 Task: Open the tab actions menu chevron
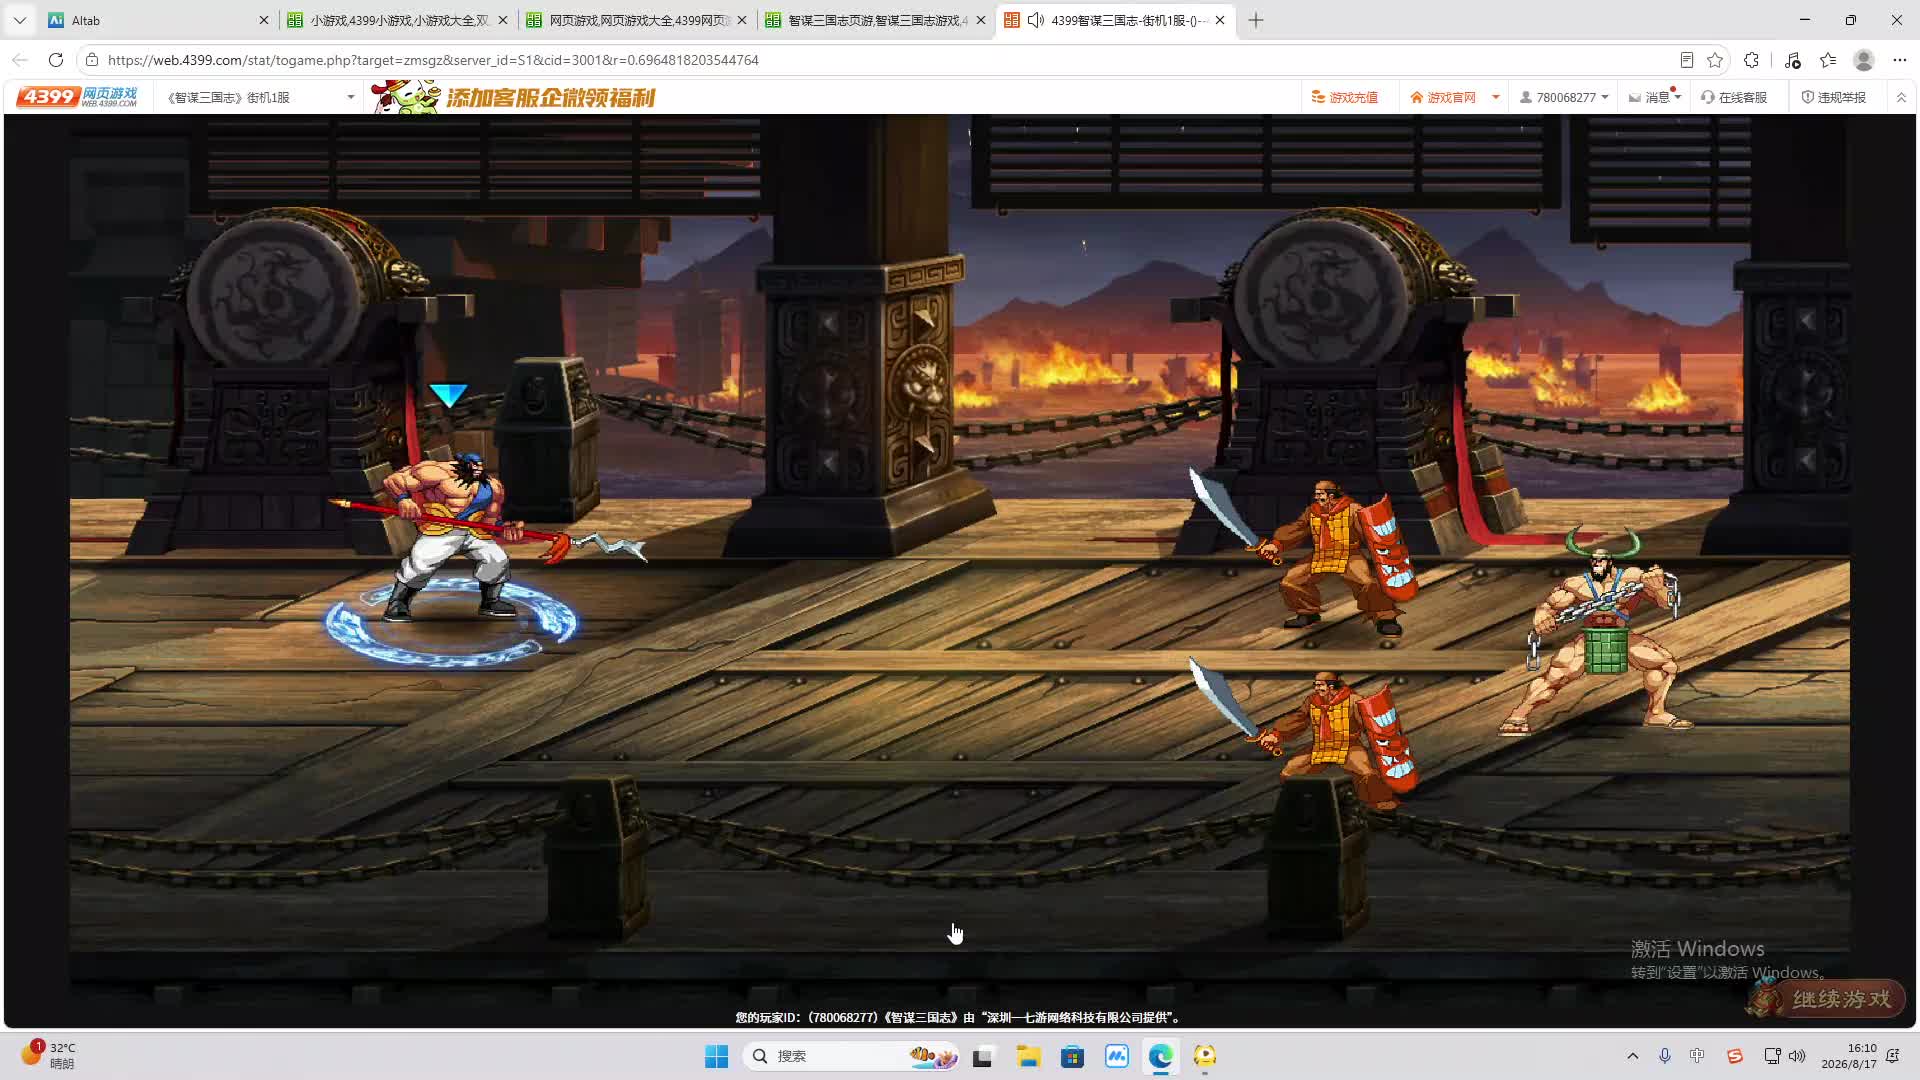click(x=20, y=20)
